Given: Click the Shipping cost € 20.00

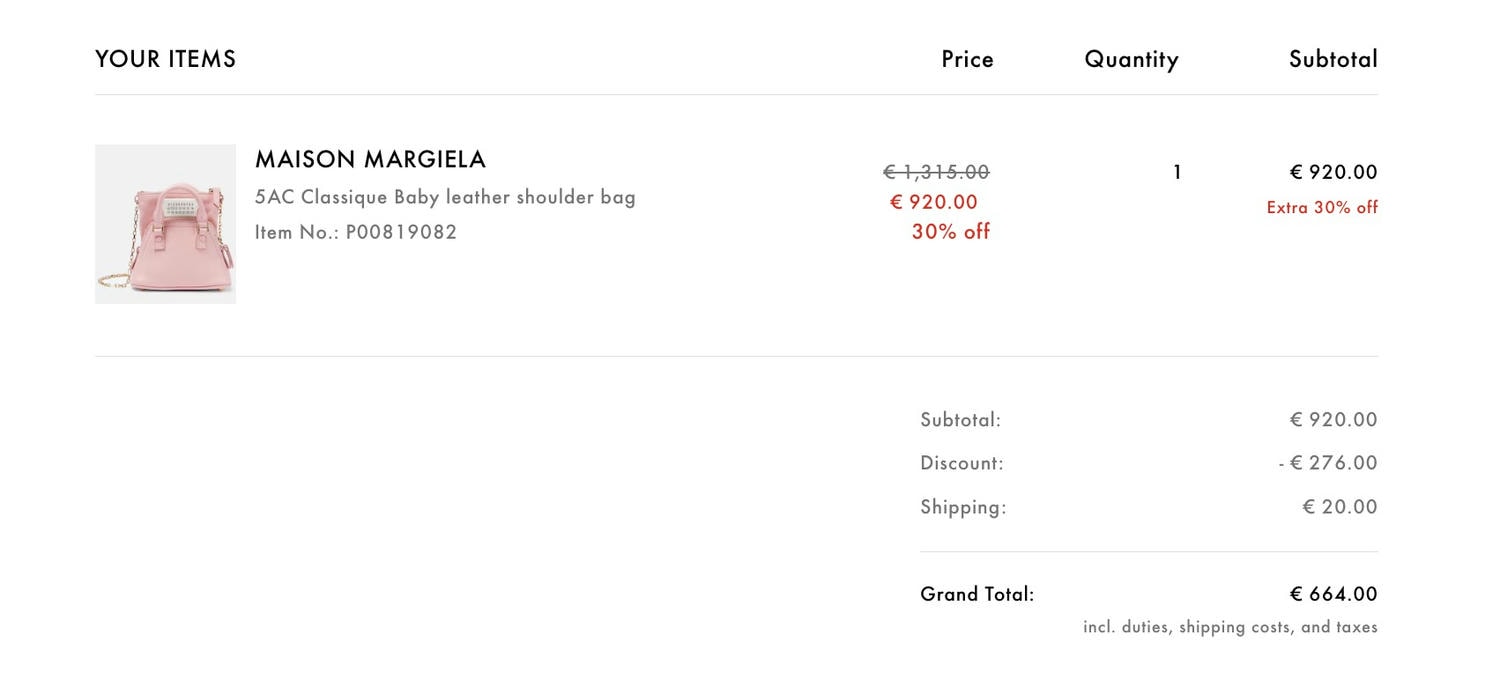Looking at the screenshot, I should (1340, 507).
